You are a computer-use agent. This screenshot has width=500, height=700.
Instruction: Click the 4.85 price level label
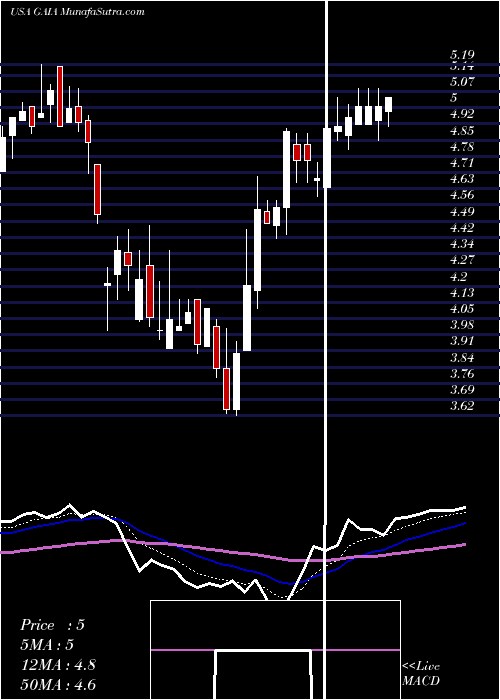tap(462, 131)
